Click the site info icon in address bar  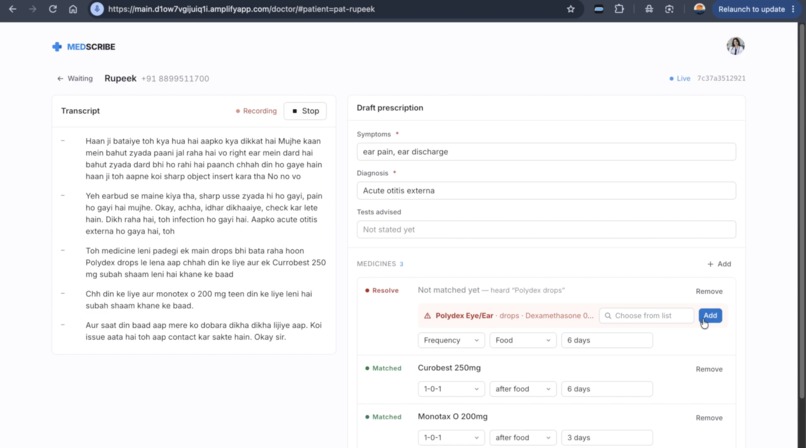pos(97,9)
